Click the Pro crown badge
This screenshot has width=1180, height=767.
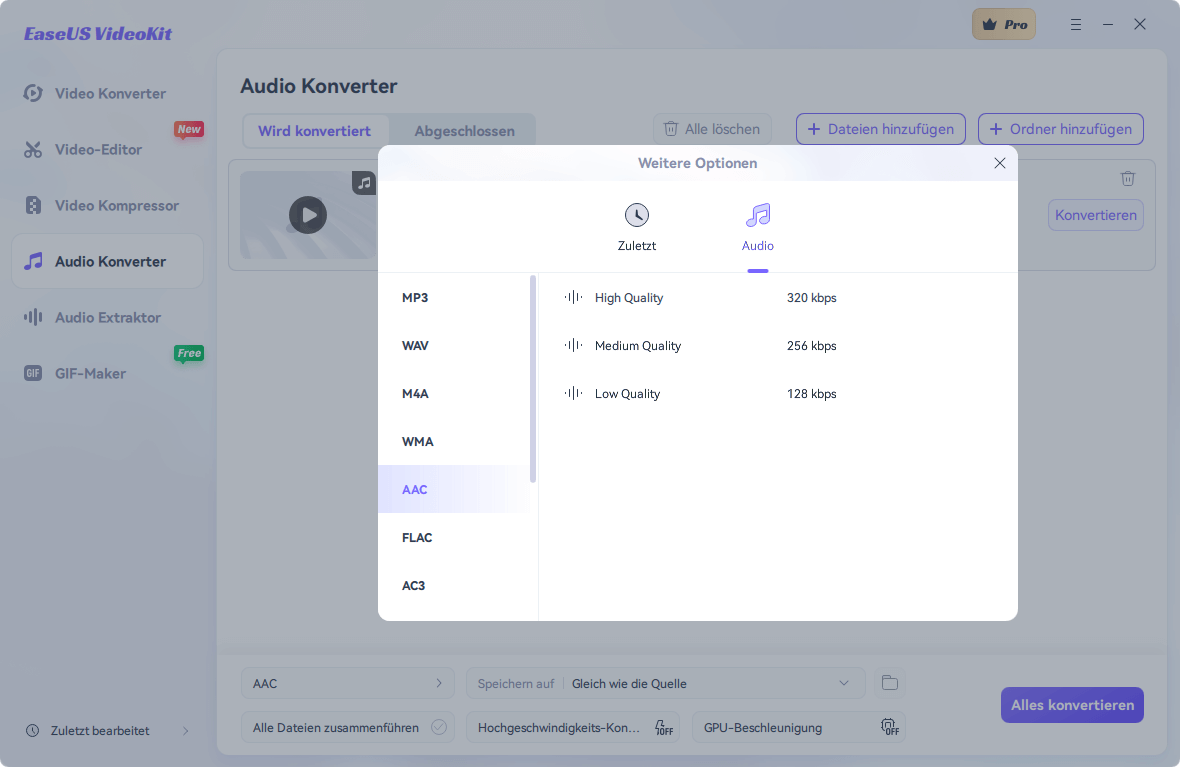click(x=1004, y=24)
